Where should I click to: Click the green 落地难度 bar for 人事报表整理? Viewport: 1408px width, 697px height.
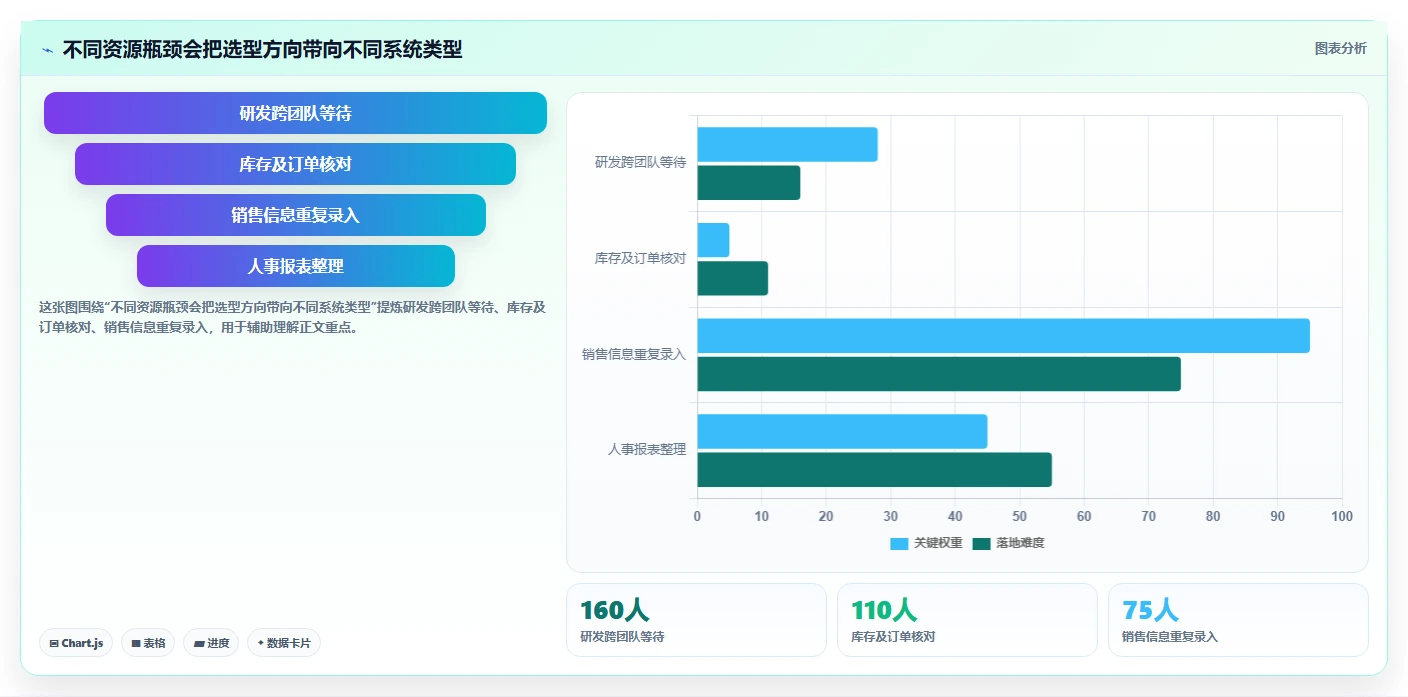click(x=874, y=470)
